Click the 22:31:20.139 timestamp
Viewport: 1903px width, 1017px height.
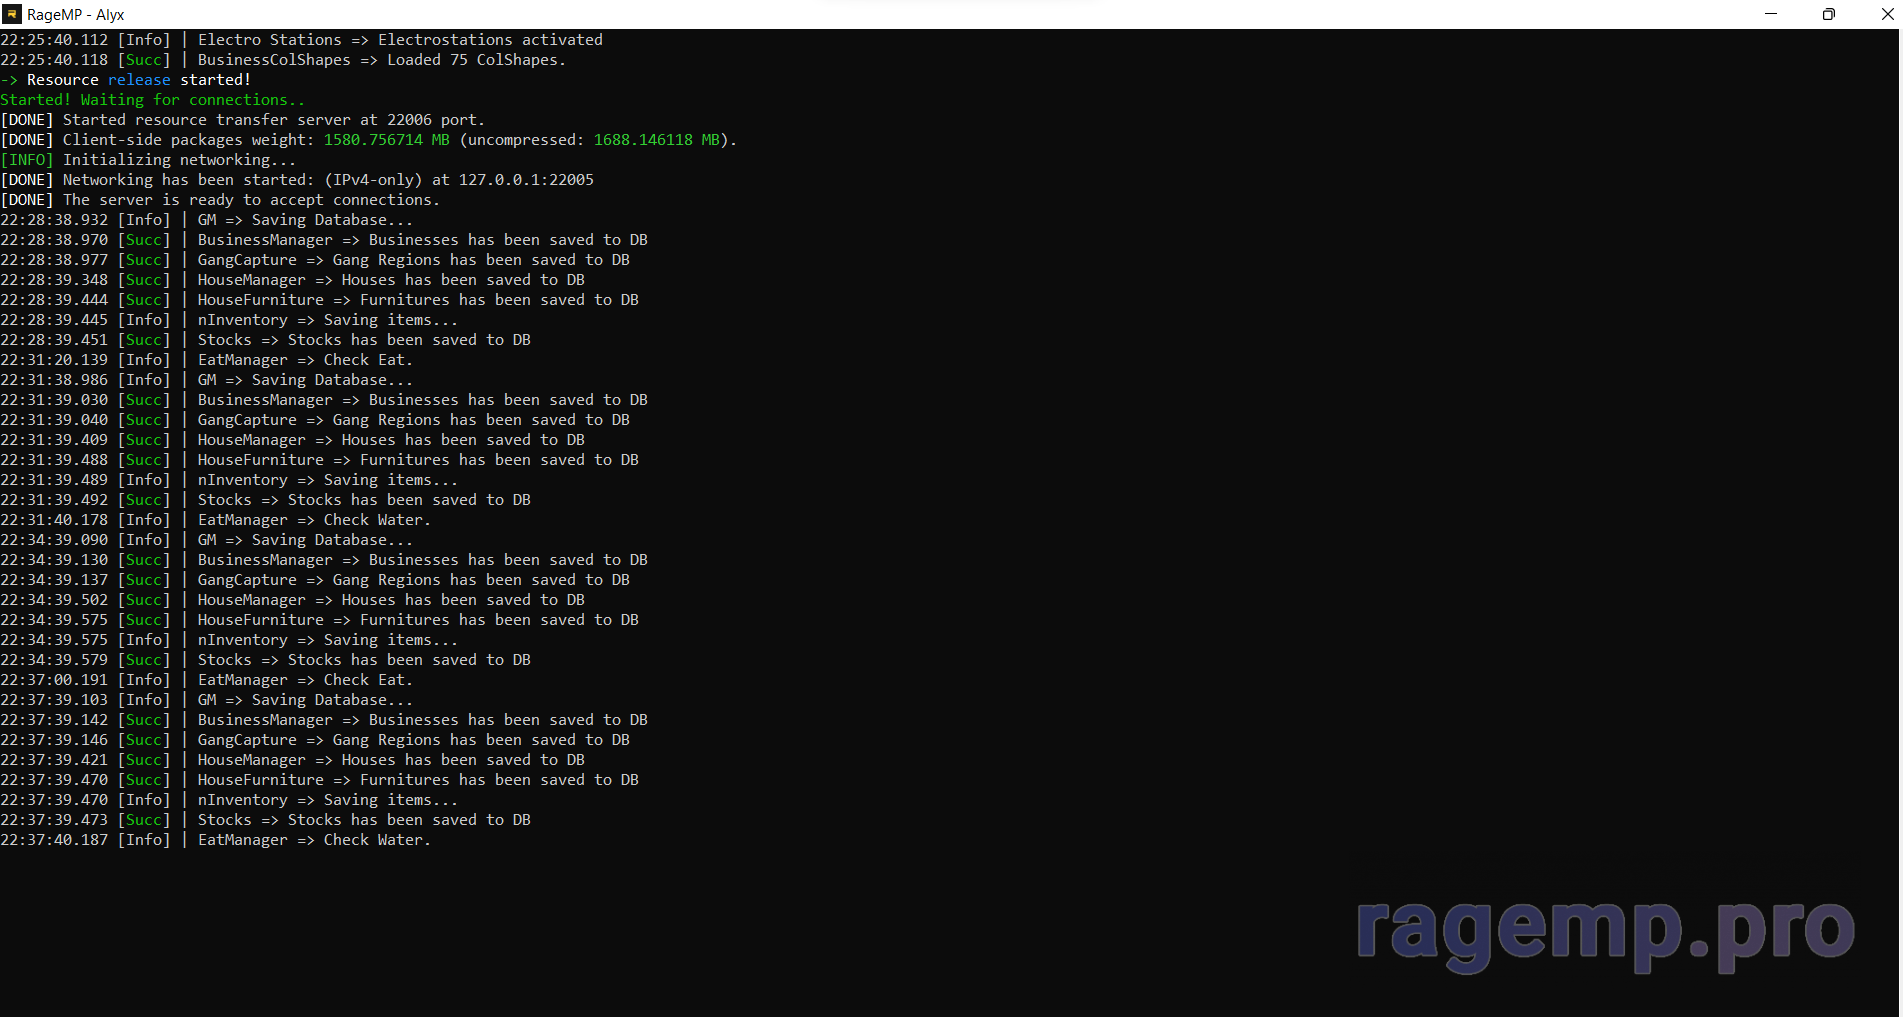[x=54, y=360]
